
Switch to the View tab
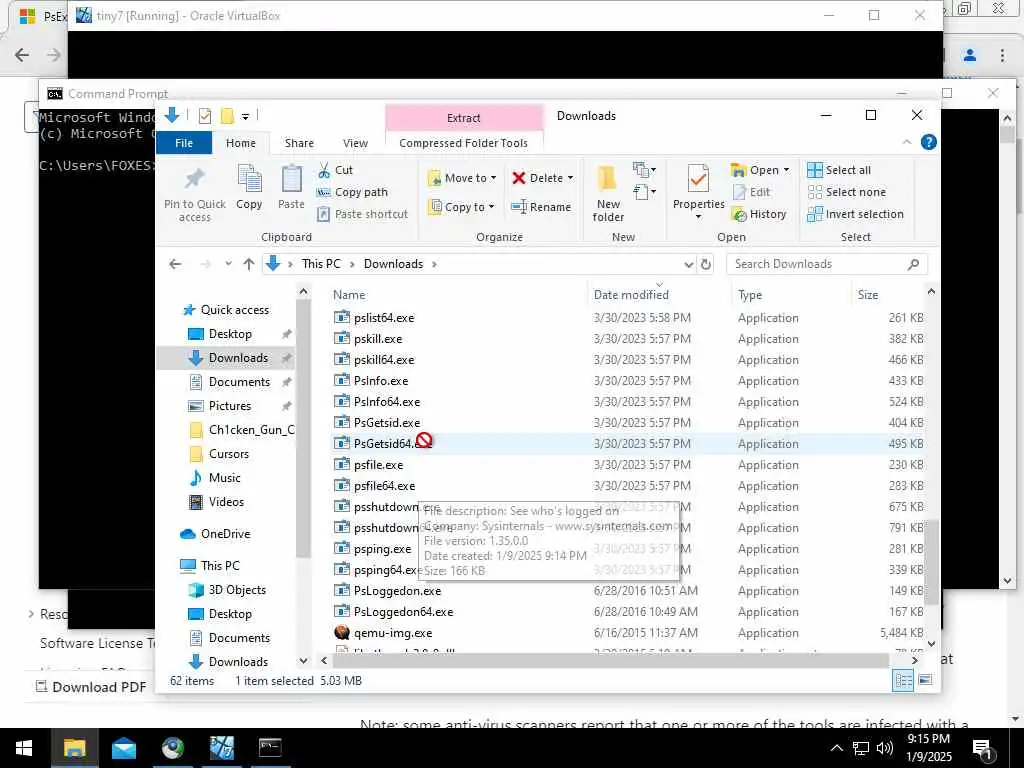click(355, 142)
